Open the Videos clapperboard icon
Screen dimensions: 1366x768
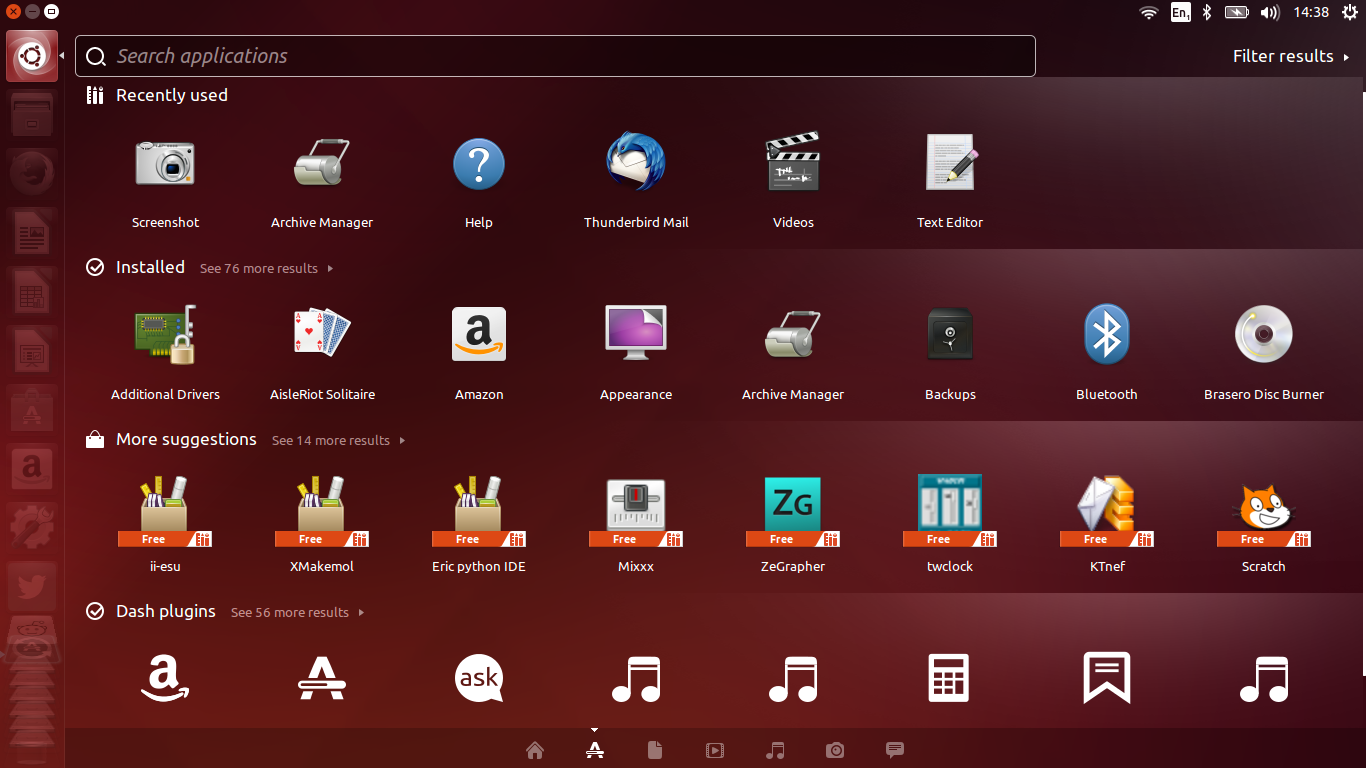(793, 162)
